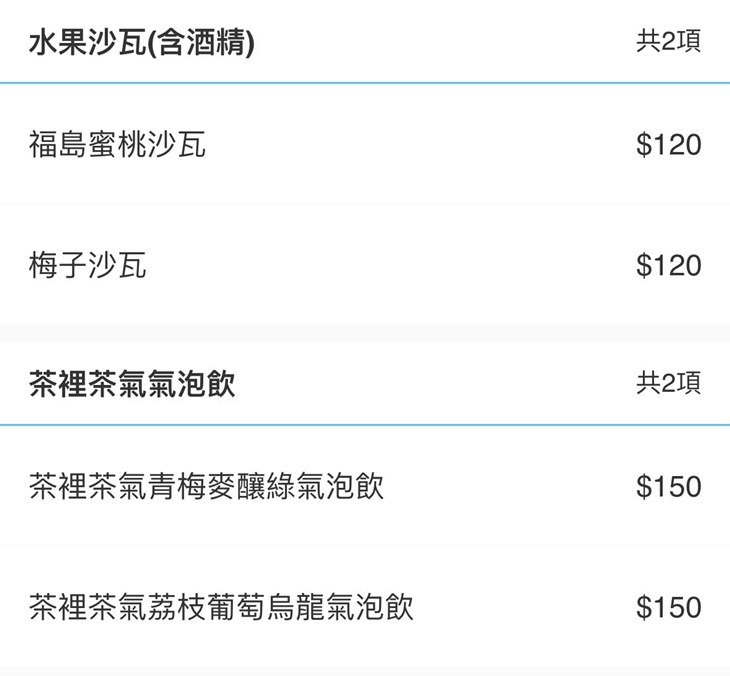Screen dimensions: 730x676
Task: Choose 茶裡茶氣荔枝葡萄烏龍氣泡飲 item name
Action: [221, 607]
